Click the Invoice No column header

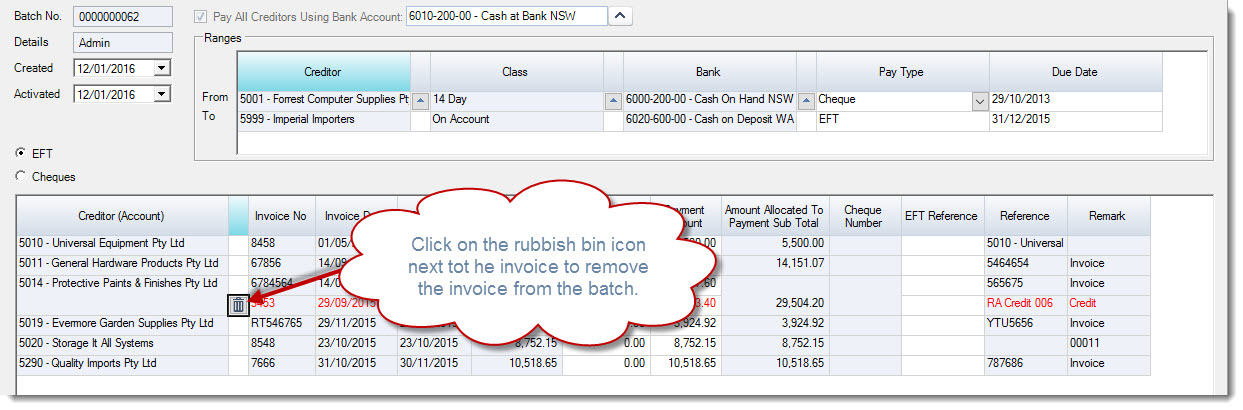pyautogui.click(x=282, y=216)
